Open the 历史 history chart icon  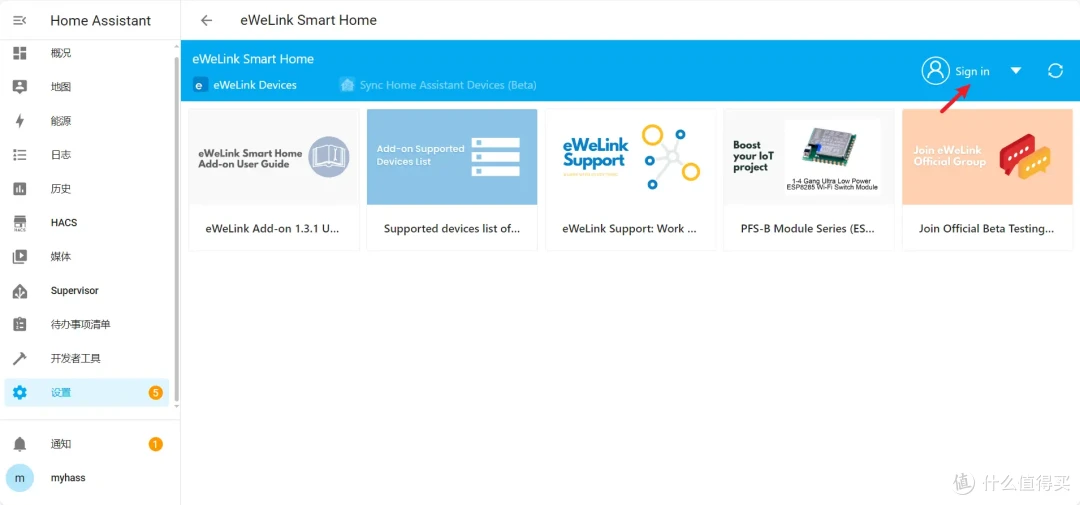tap(20, 189)
